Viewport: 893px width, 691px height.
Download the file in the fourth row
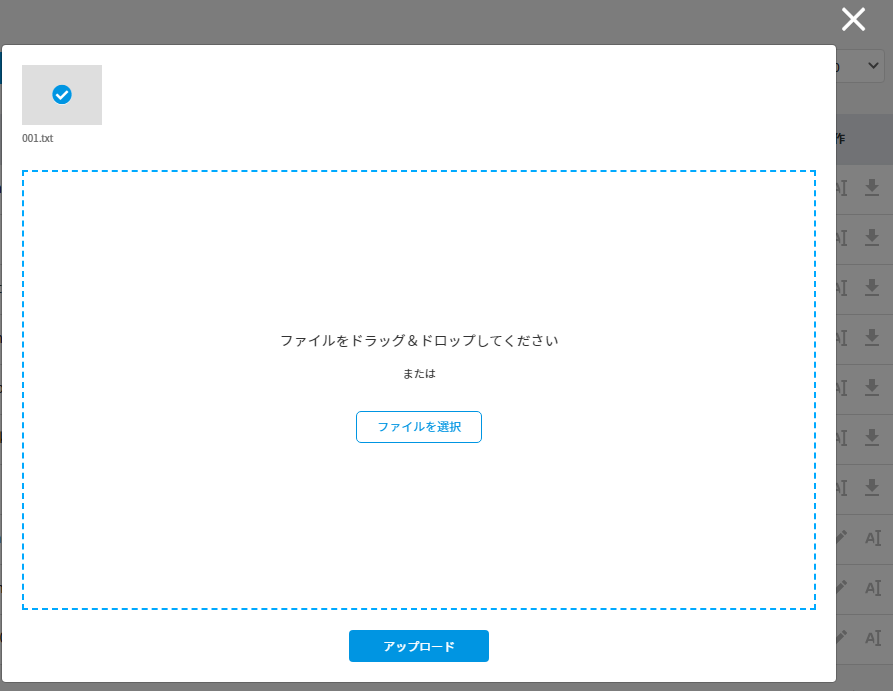pos(872,337)
